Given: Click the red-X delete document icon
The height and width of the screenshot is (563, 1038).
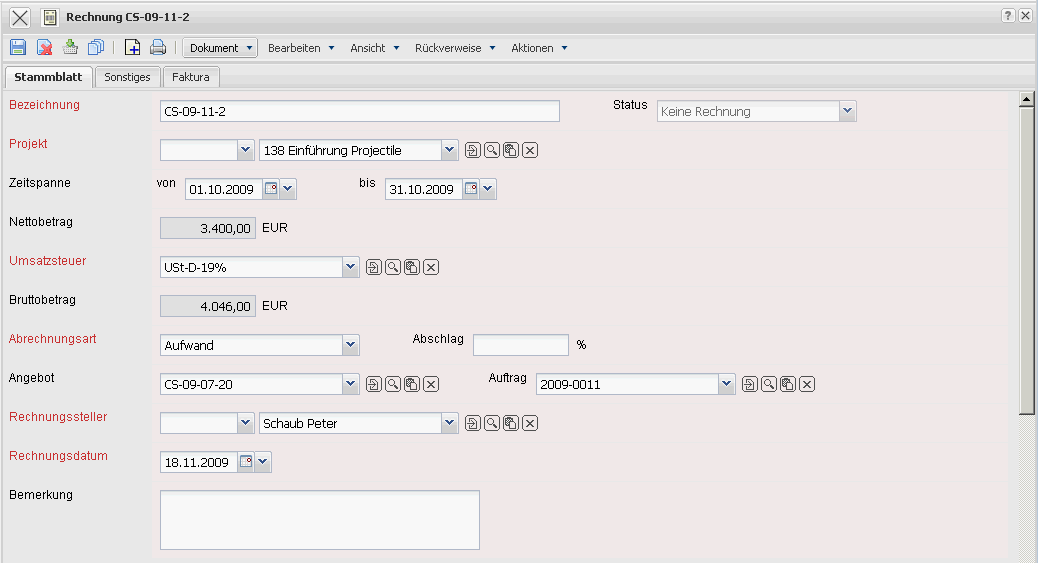Looking at the screenshot, I should (45, 47).
